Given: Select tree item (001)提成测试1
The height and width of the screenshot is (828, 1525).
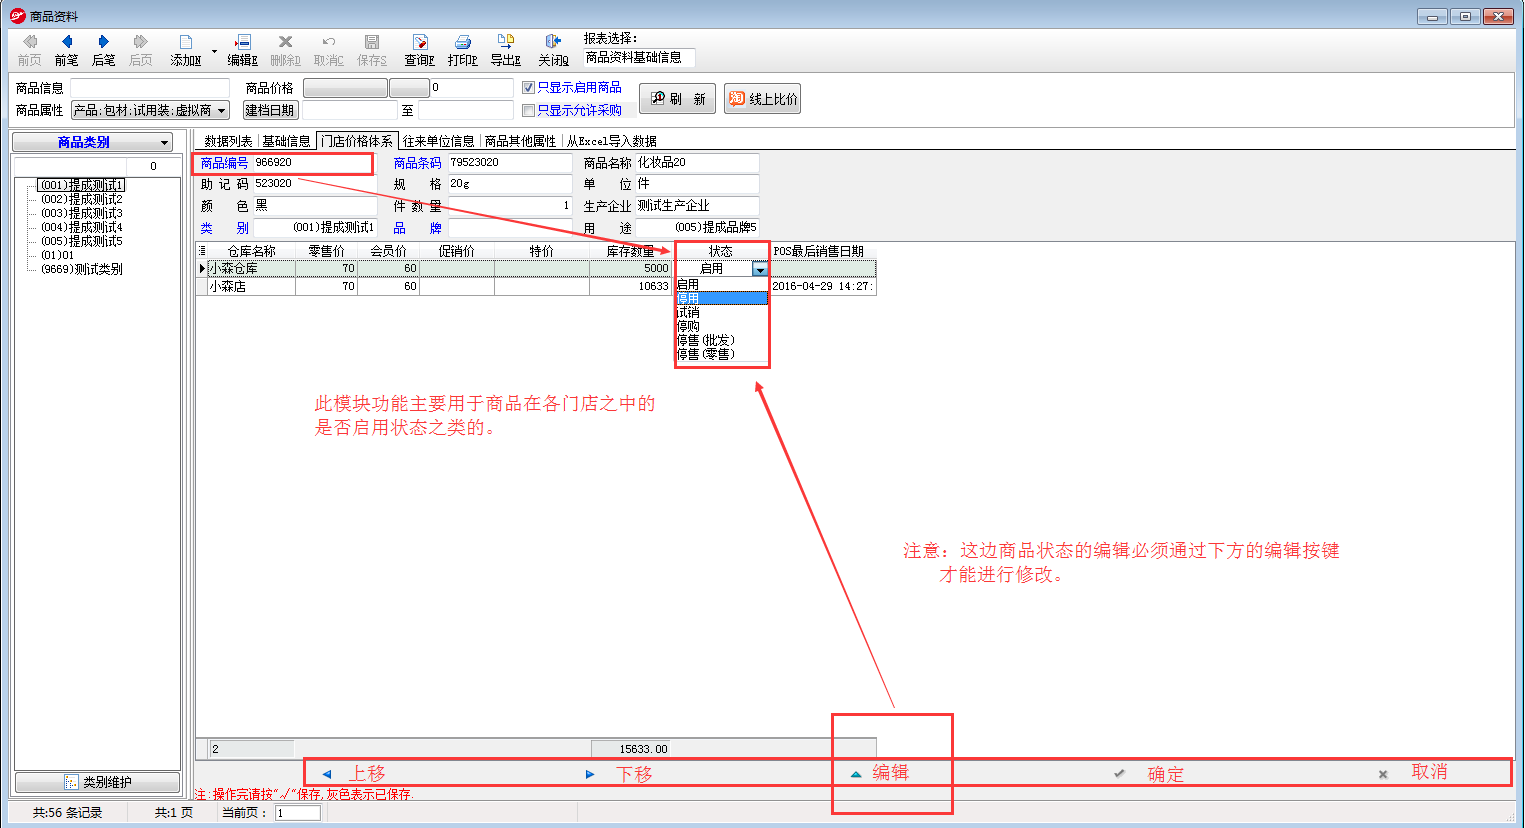Looking at the screenshot, I should 82,185.
